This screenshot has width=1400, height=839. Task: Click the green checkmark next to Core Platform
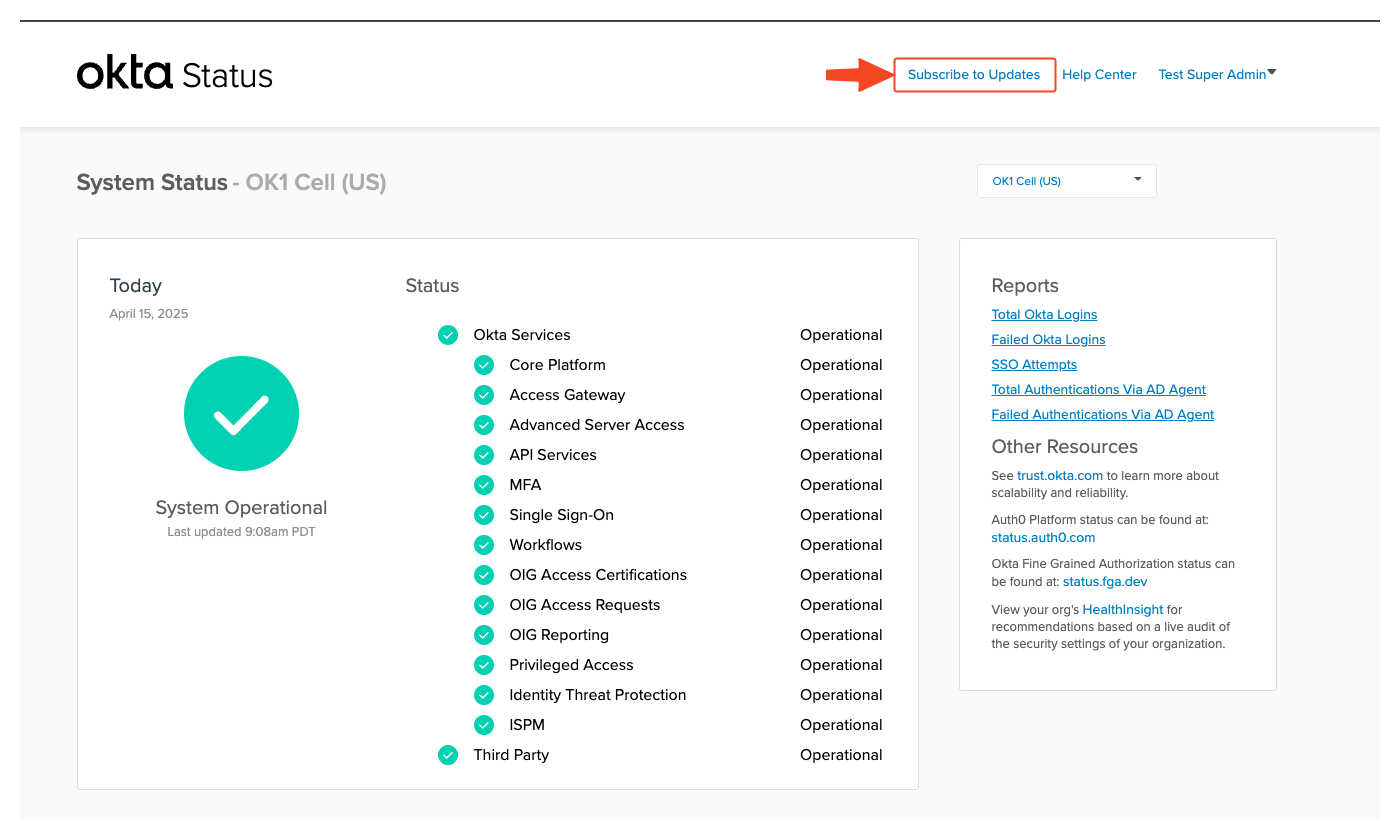[x=484, y=365]
